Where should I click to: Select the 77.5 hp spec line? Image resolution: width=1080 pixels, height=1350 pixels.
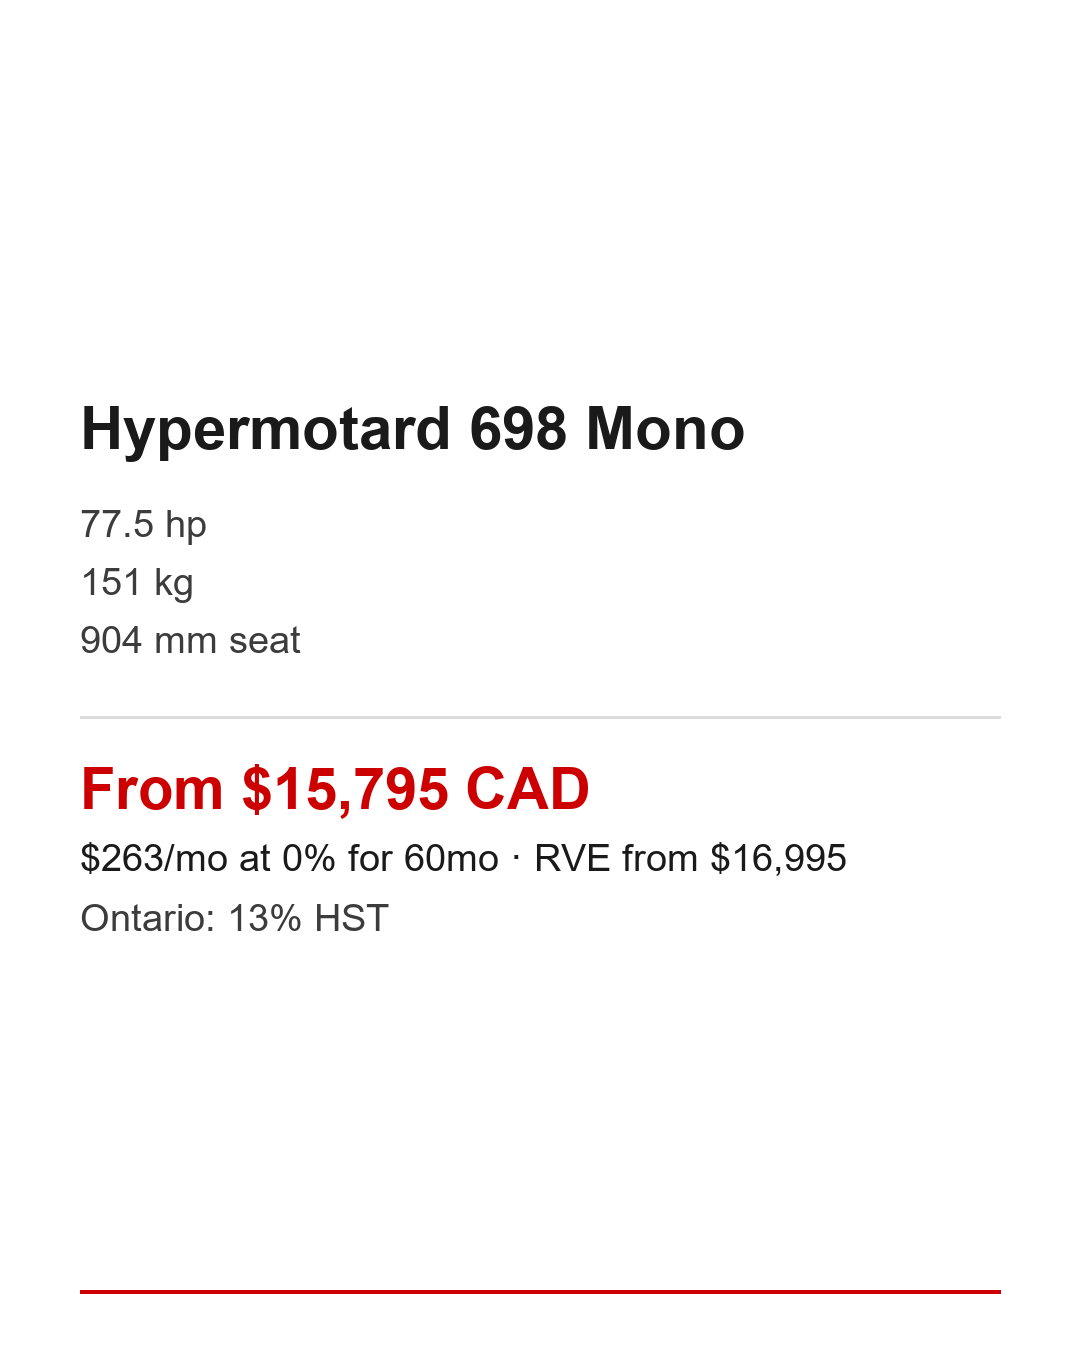click(143, 525)
